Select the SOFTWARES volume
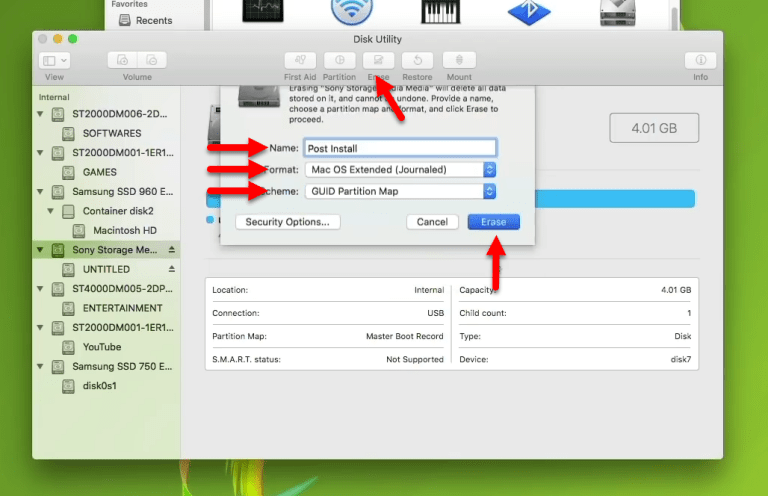Image resolution: width=768 pixels, height=496 pixels. coord(112,133)
